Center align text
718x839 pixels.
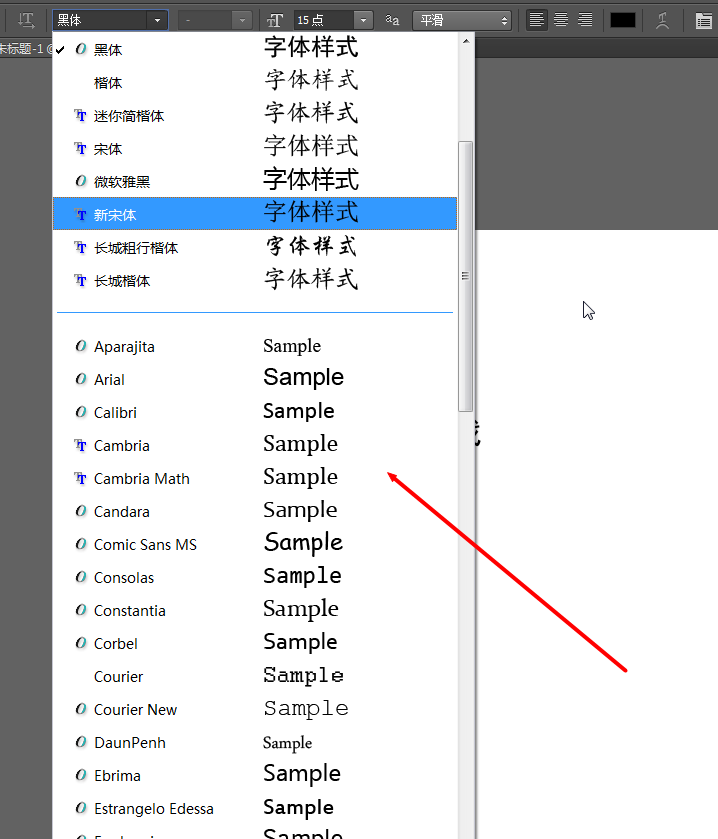pos(561,20)
